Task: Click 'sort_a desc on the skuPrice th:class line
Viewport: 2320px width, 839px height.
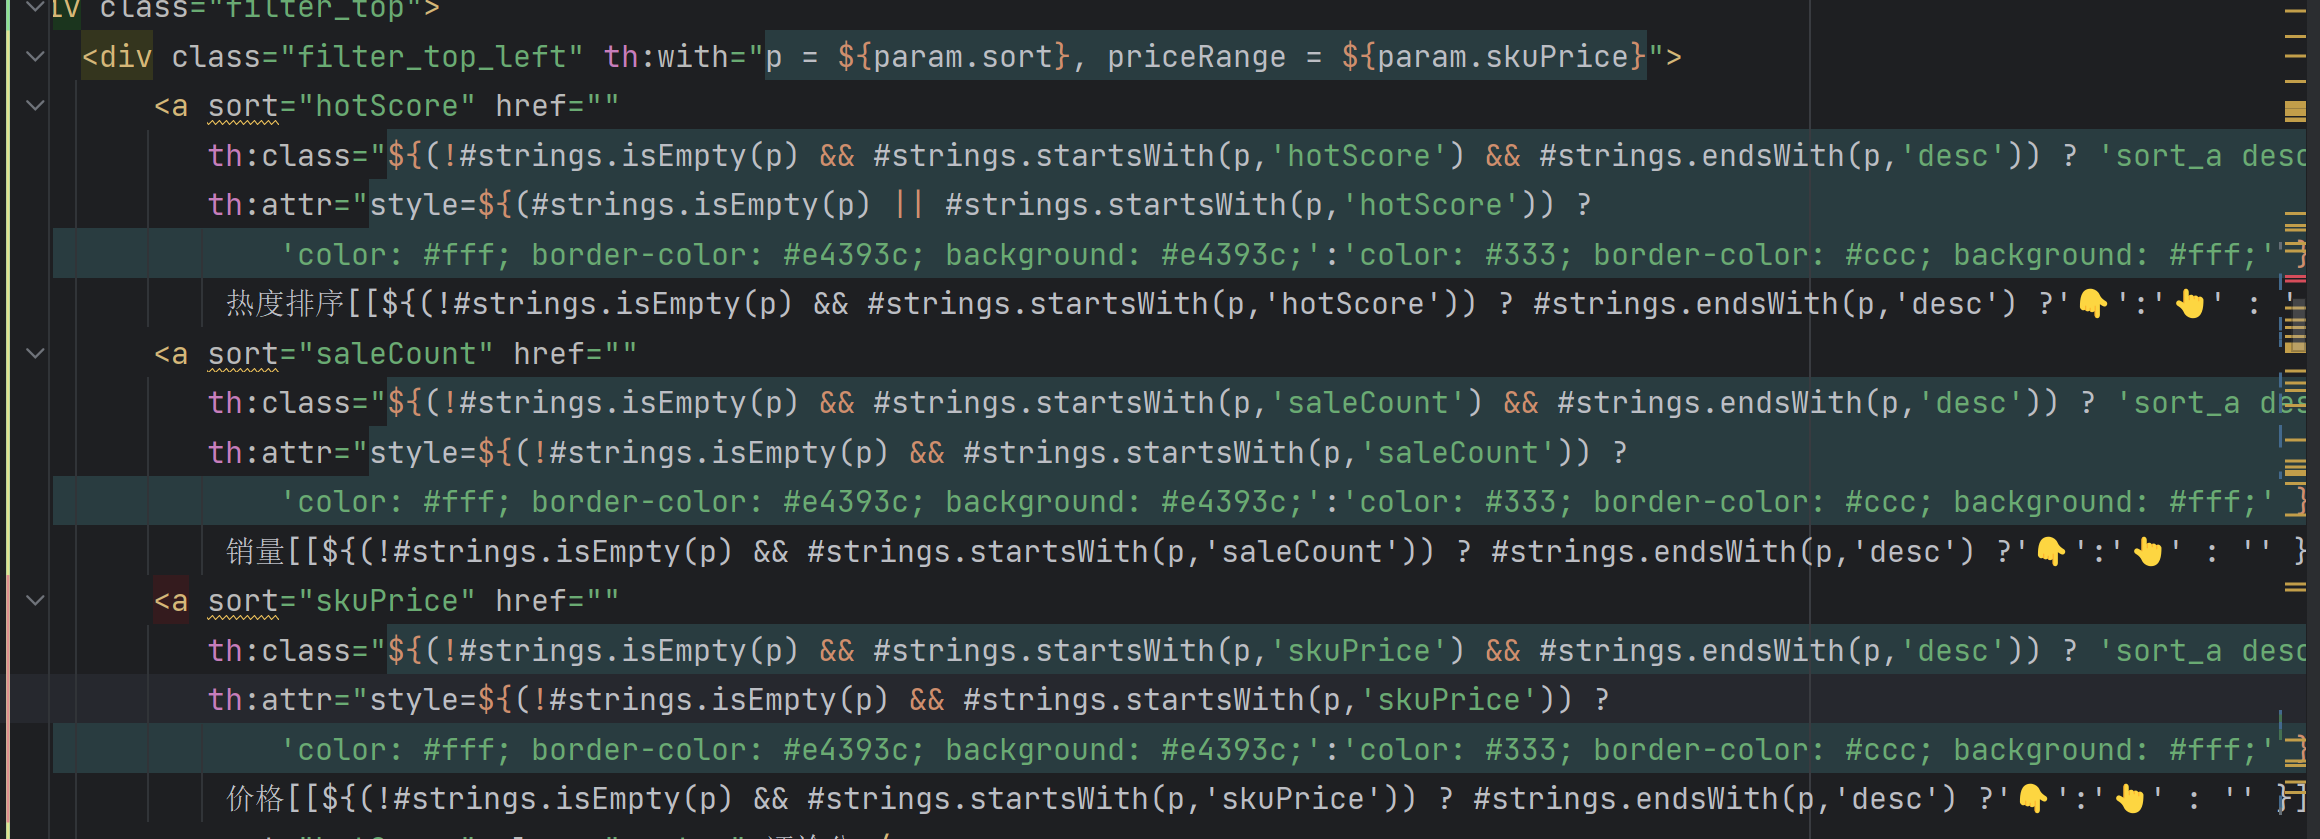Action: click(x=2204, y=651)
